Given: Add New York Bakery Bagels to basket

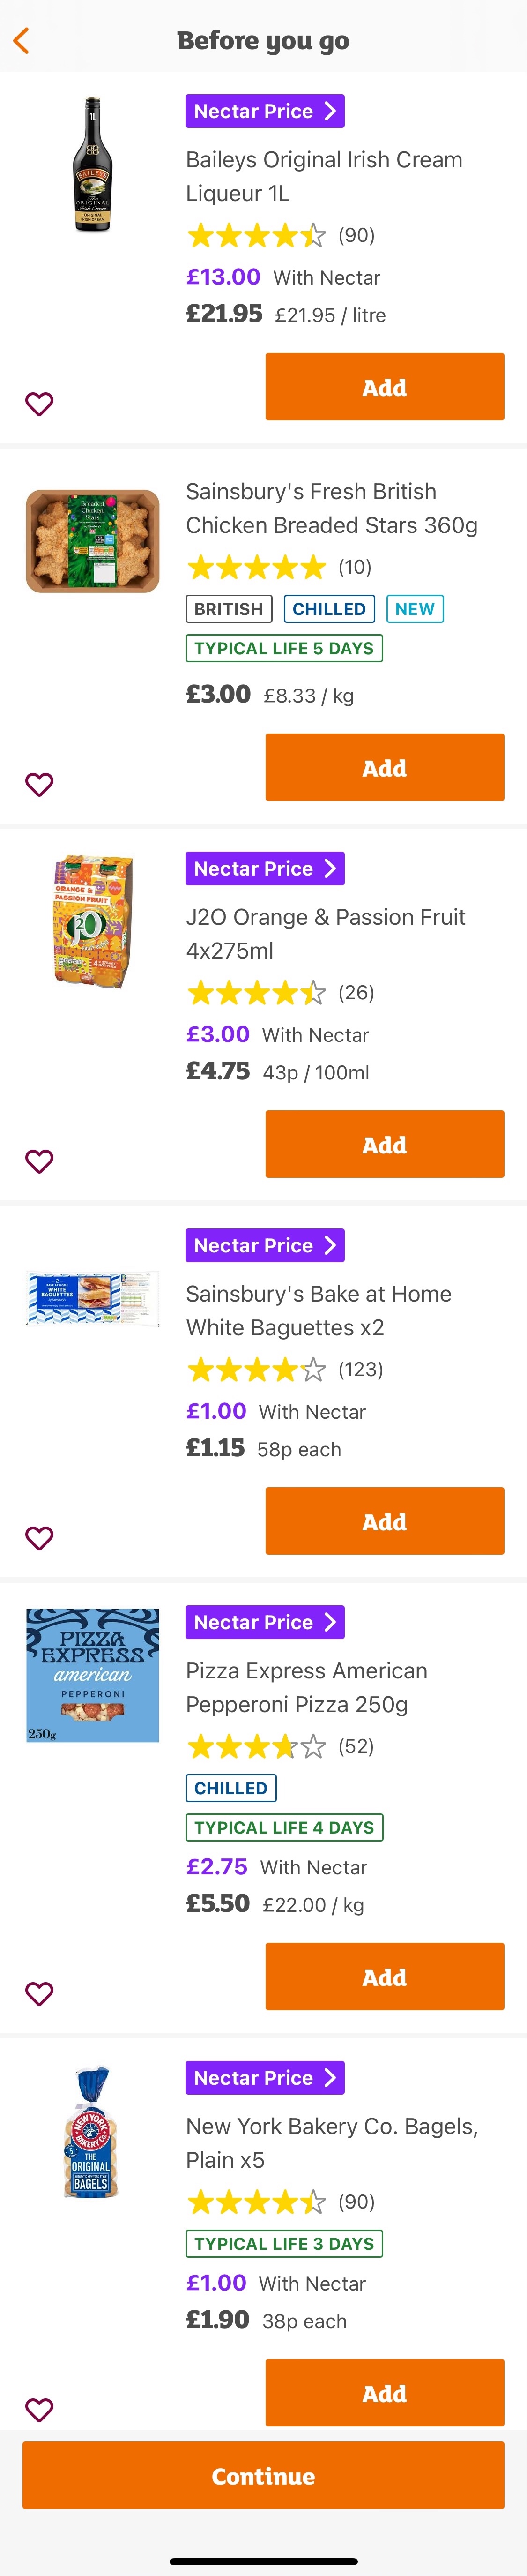Looking at the screenshot, I should pyautogui.click(x=384, y=2393).
